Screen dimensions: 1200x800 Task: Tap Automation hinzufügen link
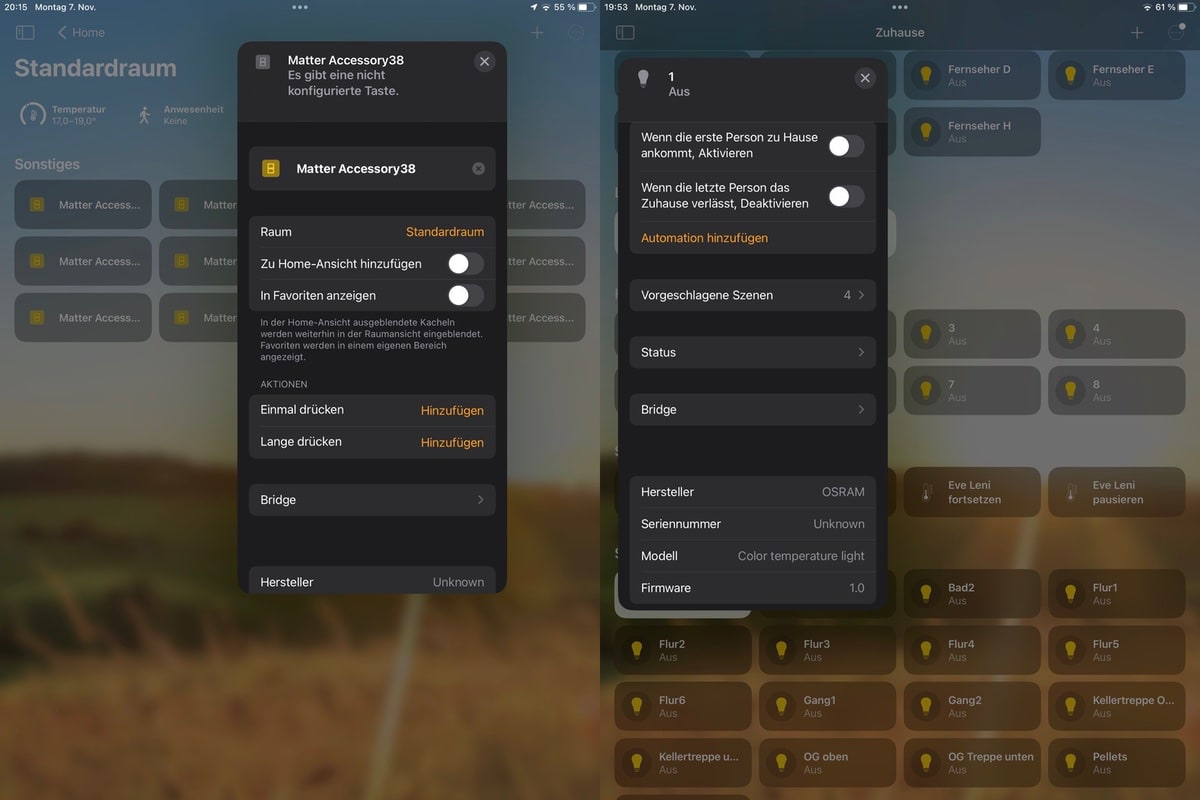(704, 238)
